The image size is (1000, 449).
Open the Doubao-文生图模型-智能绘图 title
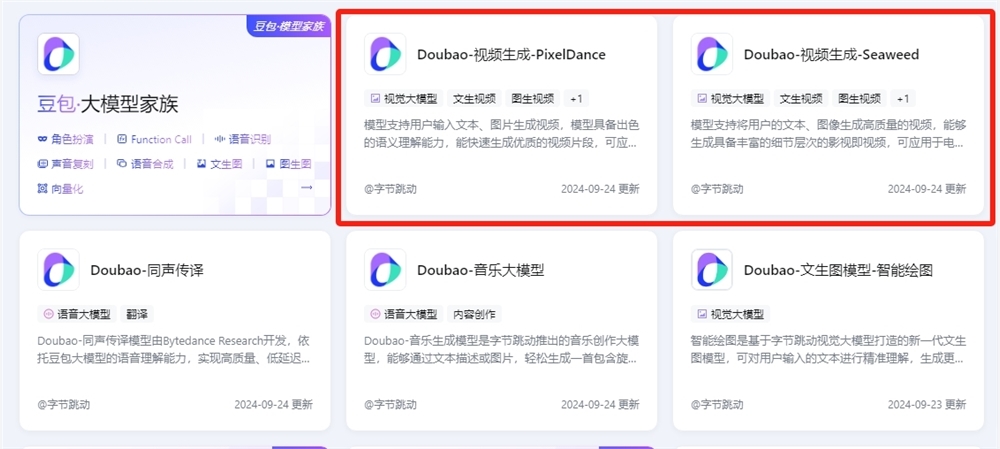pyautogui.click(x=838, y=270)
